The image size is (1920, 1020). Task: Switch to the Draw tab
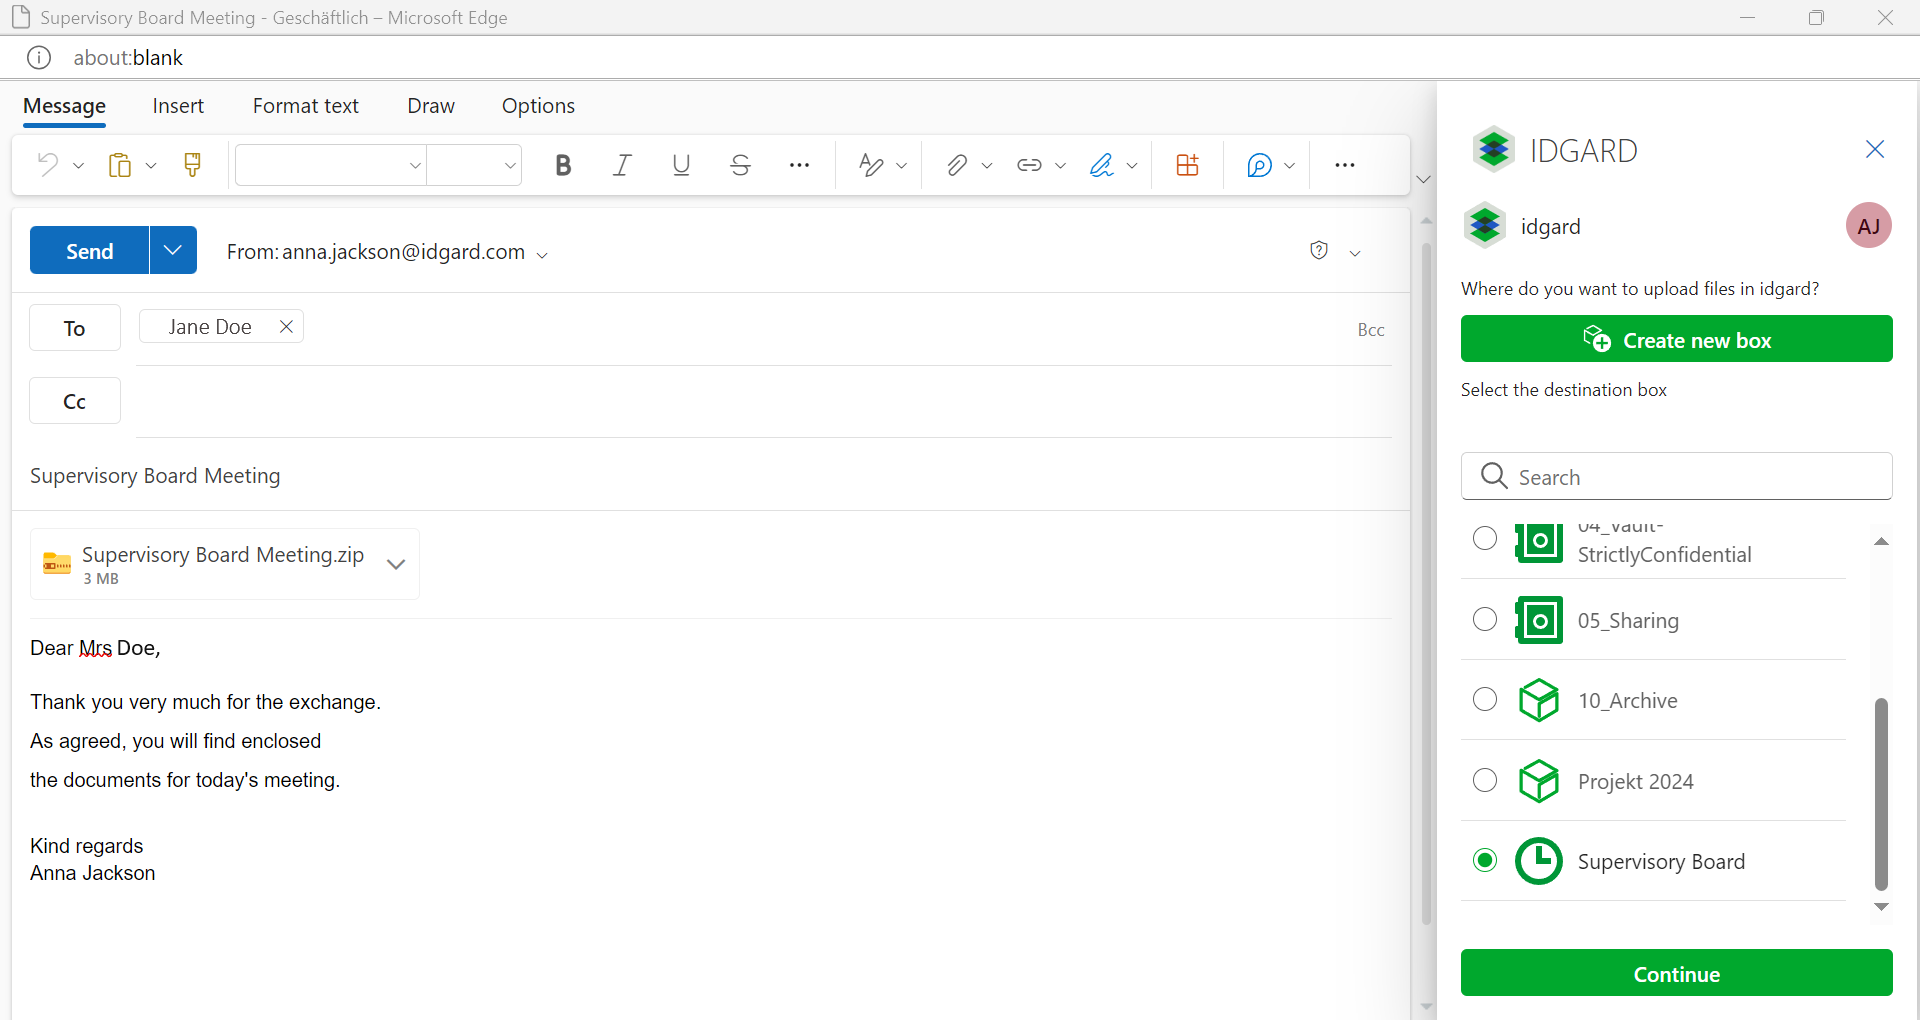[x=431, y=106]
